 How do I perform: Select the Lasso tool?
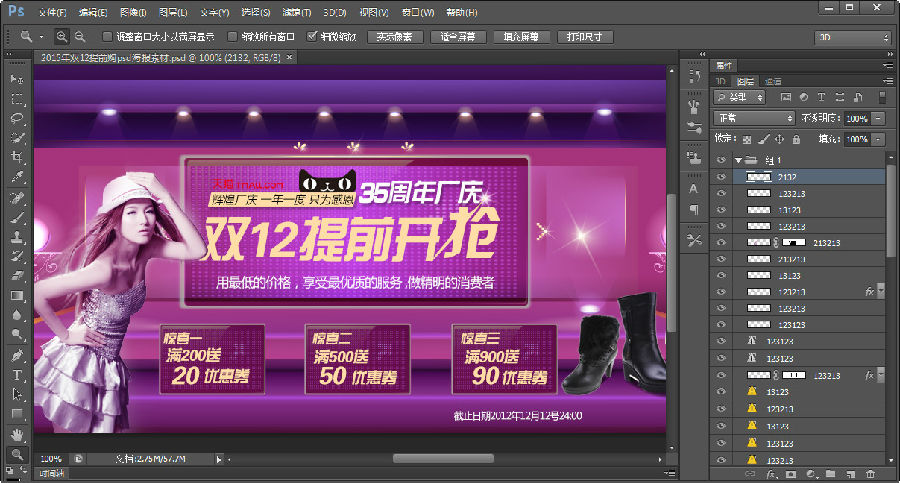17,118
